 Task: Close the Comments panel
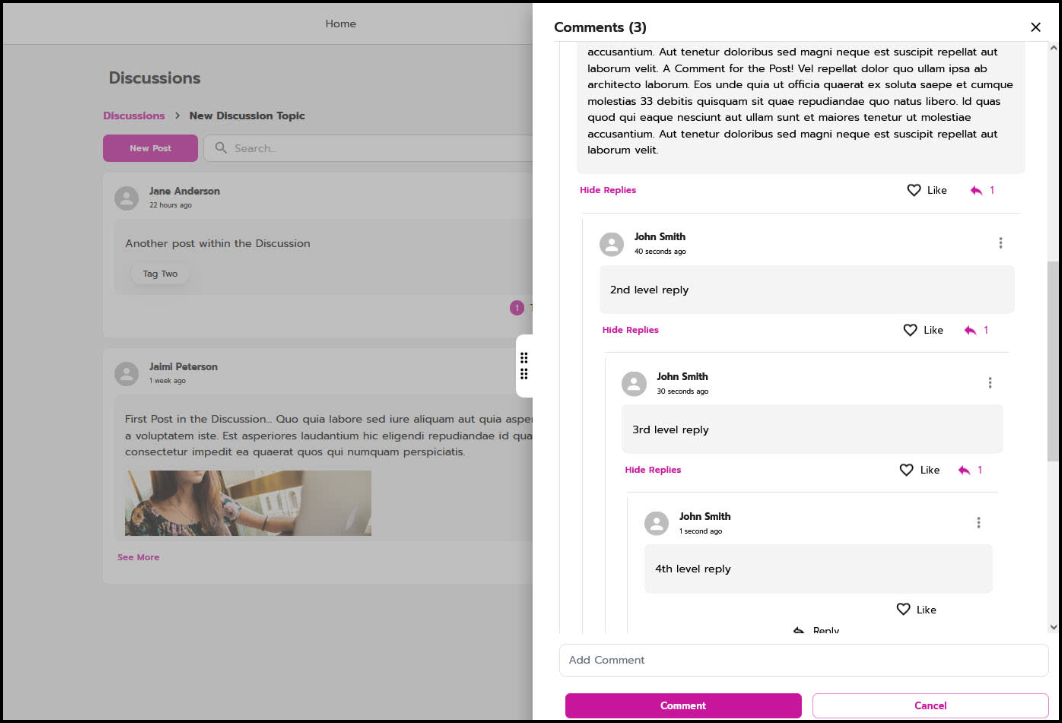pyautogui.click(x=1035, y=27)
